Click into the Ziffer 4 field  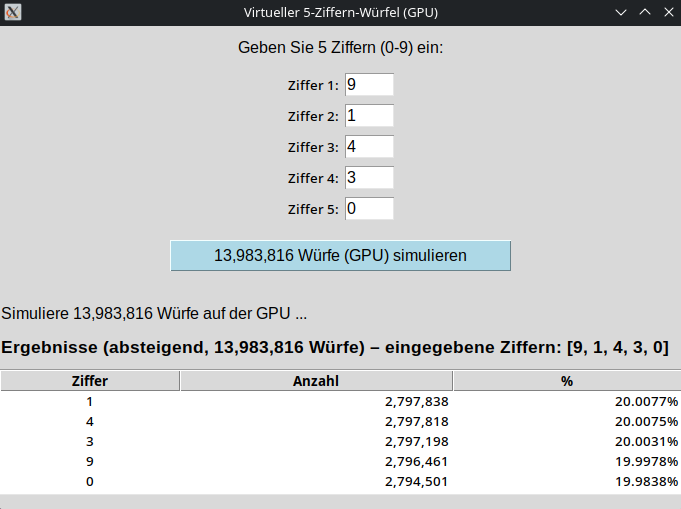tap(369, 178)
